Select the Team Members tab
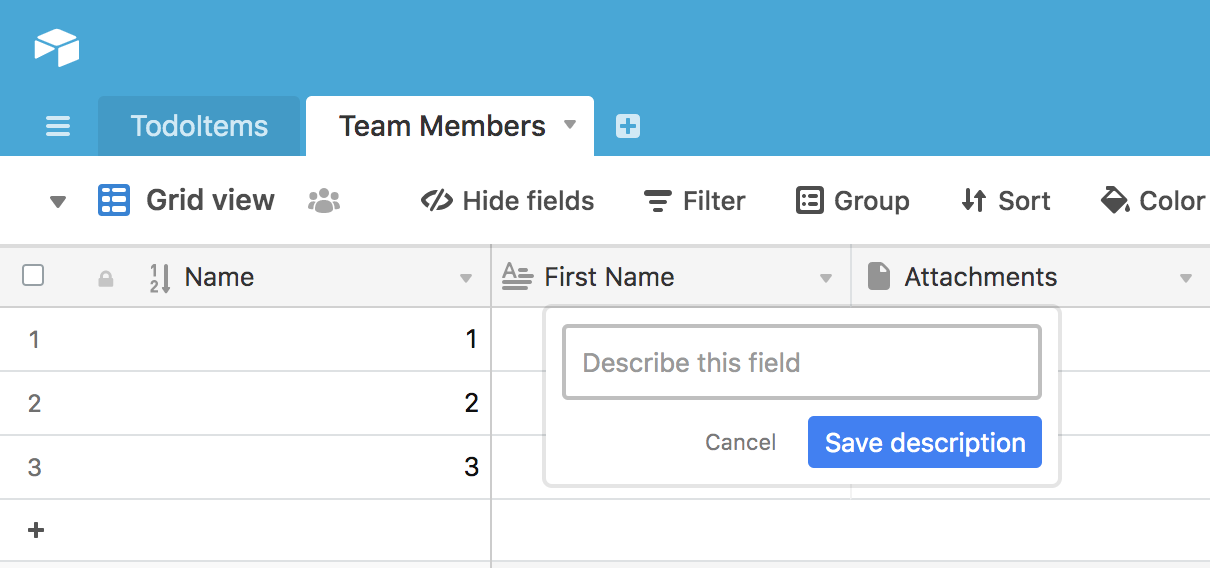Image resolution: width=1210 pixels, height=568 pixels. point(442,126)
